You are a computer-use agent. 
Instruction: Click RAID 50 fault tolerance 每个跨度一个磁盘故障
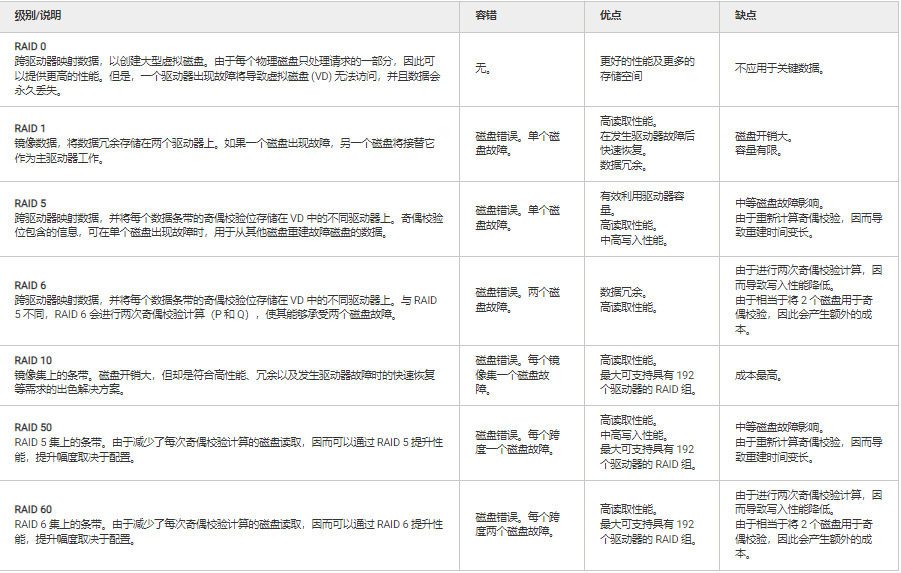[x=517, y=442]
